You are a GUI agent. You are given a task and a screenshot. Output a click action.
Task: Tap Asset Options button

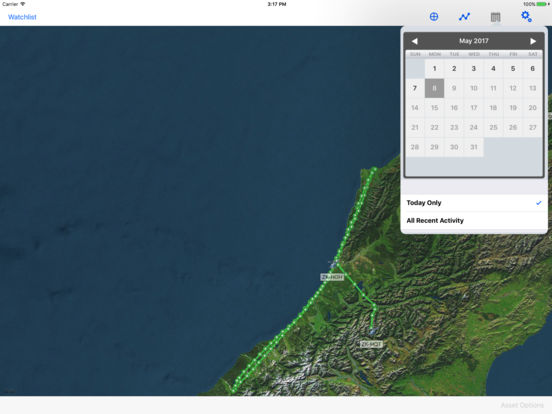pyautogui.click(x=522, y=405)
